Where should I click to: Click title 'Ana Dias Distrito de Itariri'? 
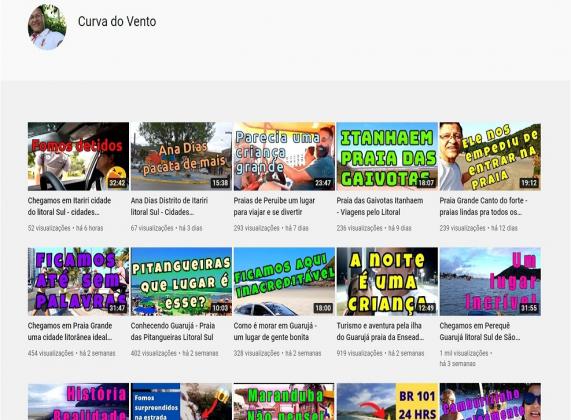(x=169, y=206)
